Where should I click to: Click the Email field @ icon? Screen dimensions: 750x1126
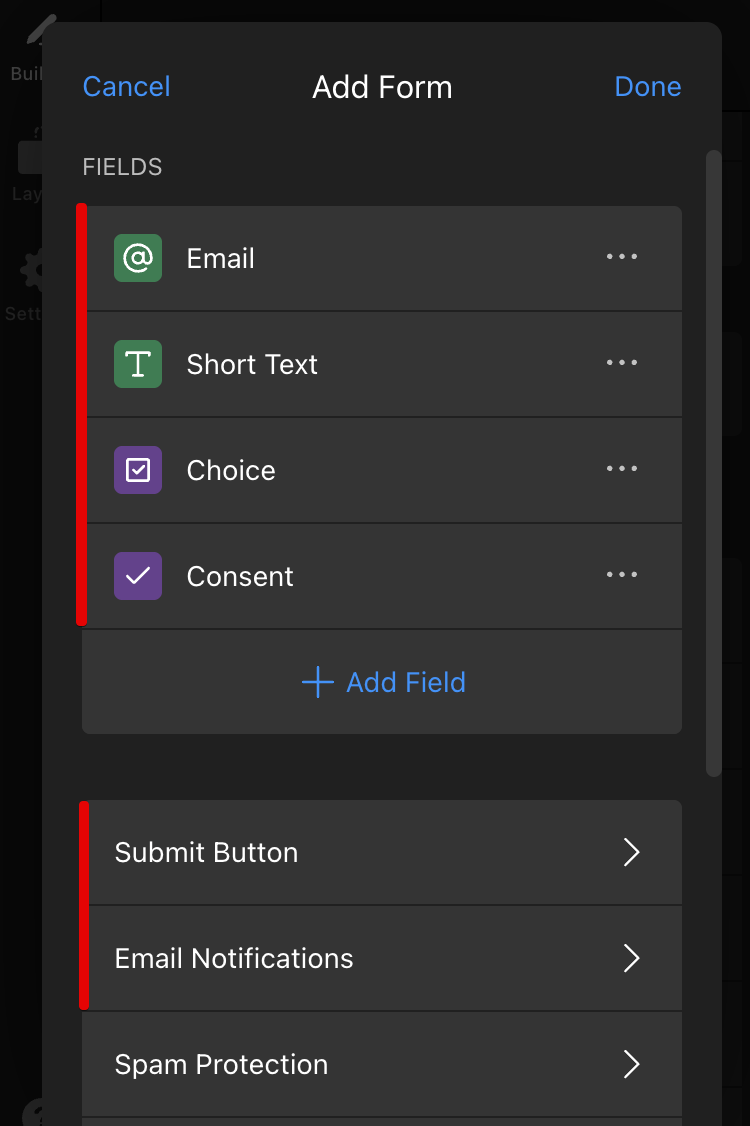coord(138,258)
